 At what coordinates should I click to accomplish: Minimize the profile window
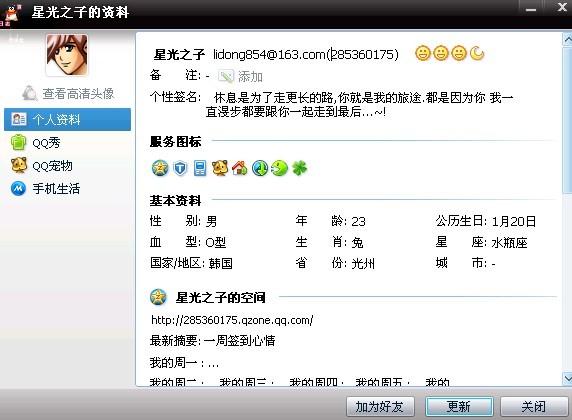tap(531, 9)
